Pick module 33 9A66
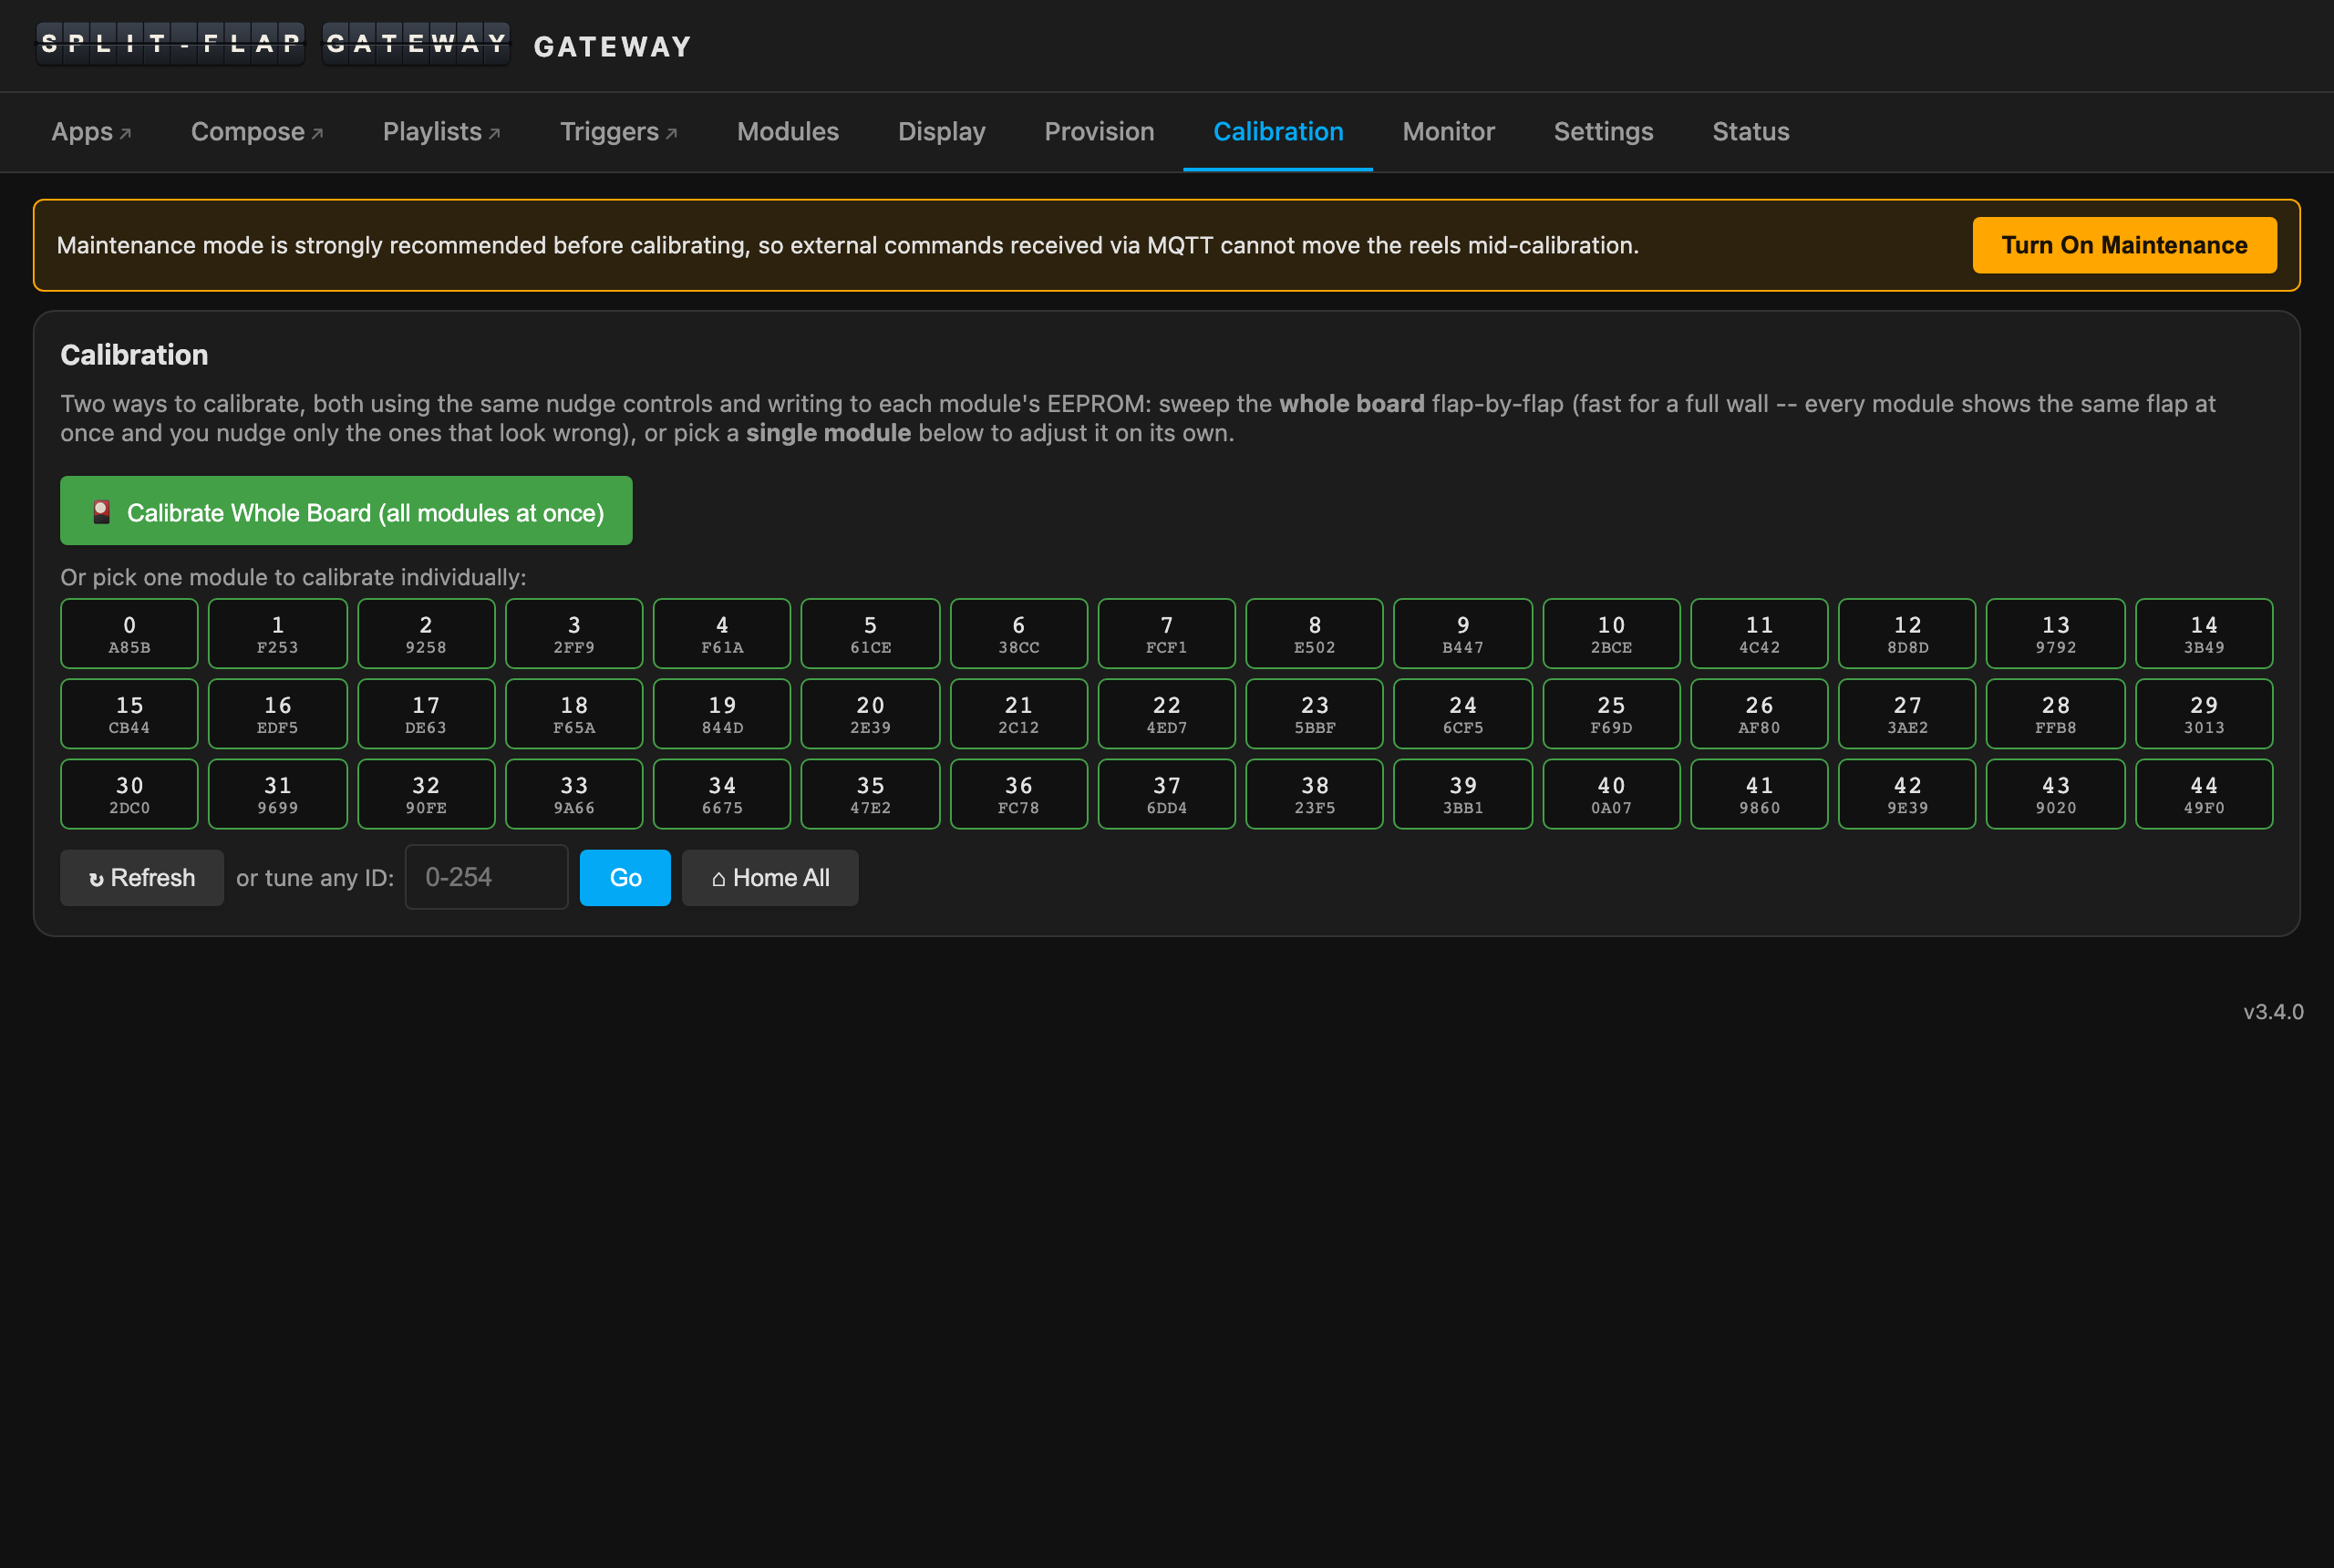 [574, 794]
